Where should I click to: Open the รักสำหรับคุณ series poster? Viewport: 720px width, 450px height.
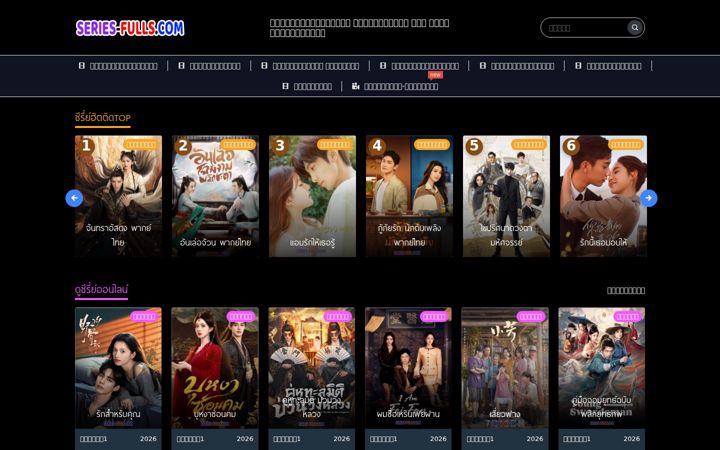click(x=118, y=368)
